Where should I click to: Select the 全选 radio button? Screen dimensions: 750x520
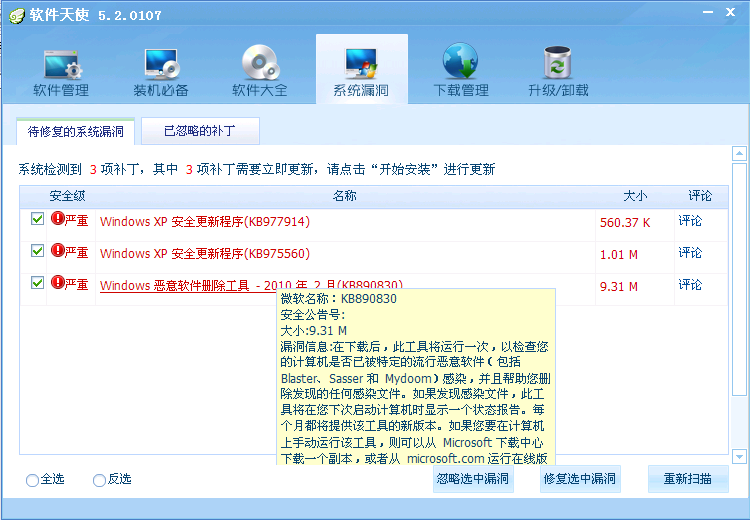pos(32,480)
